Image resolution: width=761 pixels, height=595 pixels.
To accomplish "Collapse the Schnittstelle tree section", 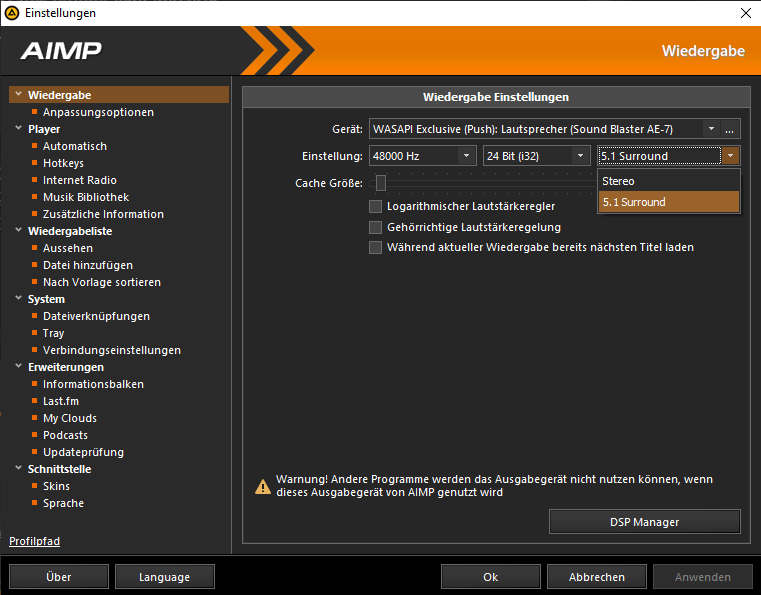I will (18, 468).
